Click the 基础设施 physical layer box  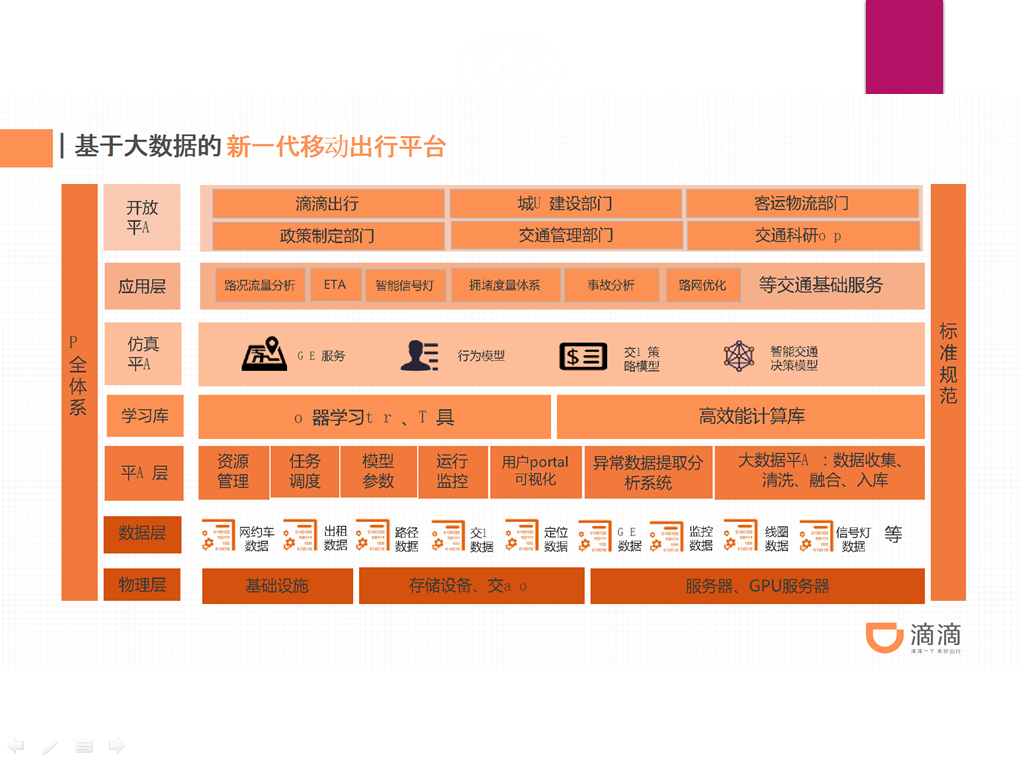277,586
